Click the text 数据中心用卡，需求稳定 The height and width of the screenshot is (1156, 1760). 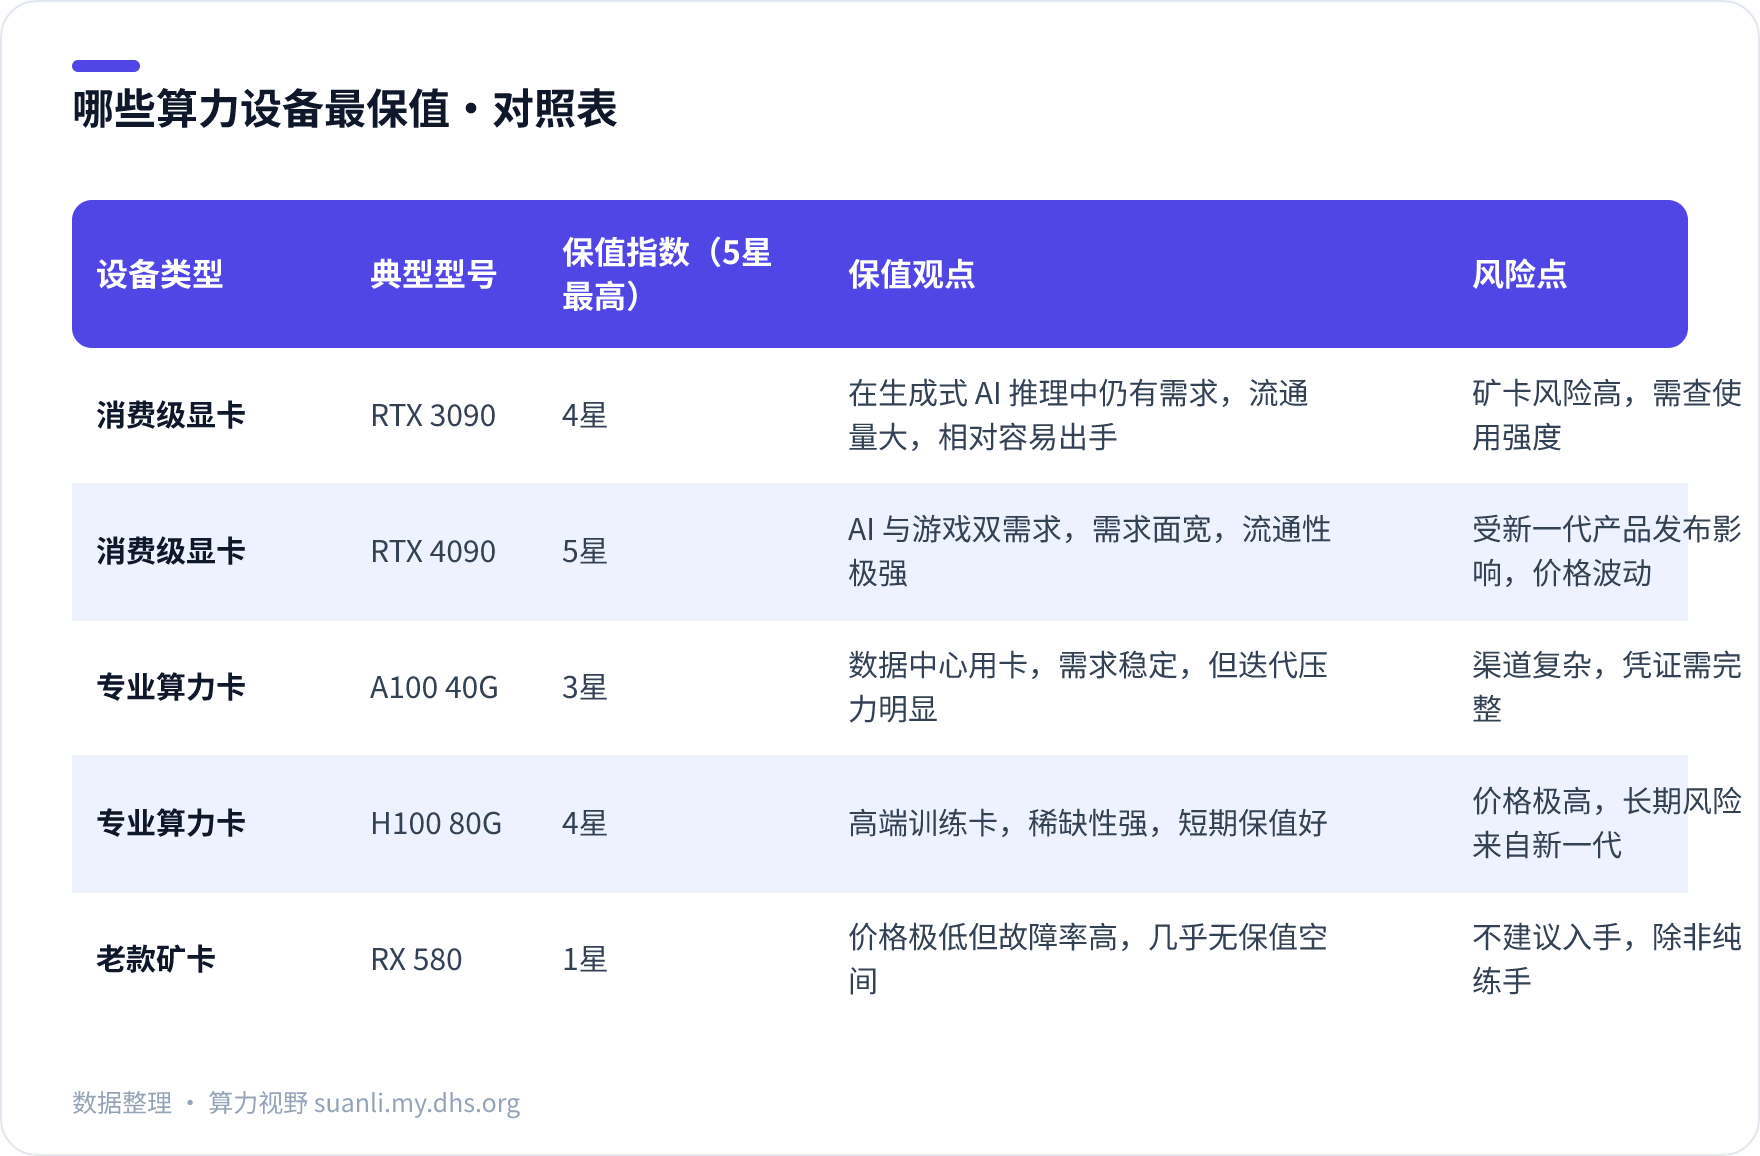click(x=1013, y=666)
